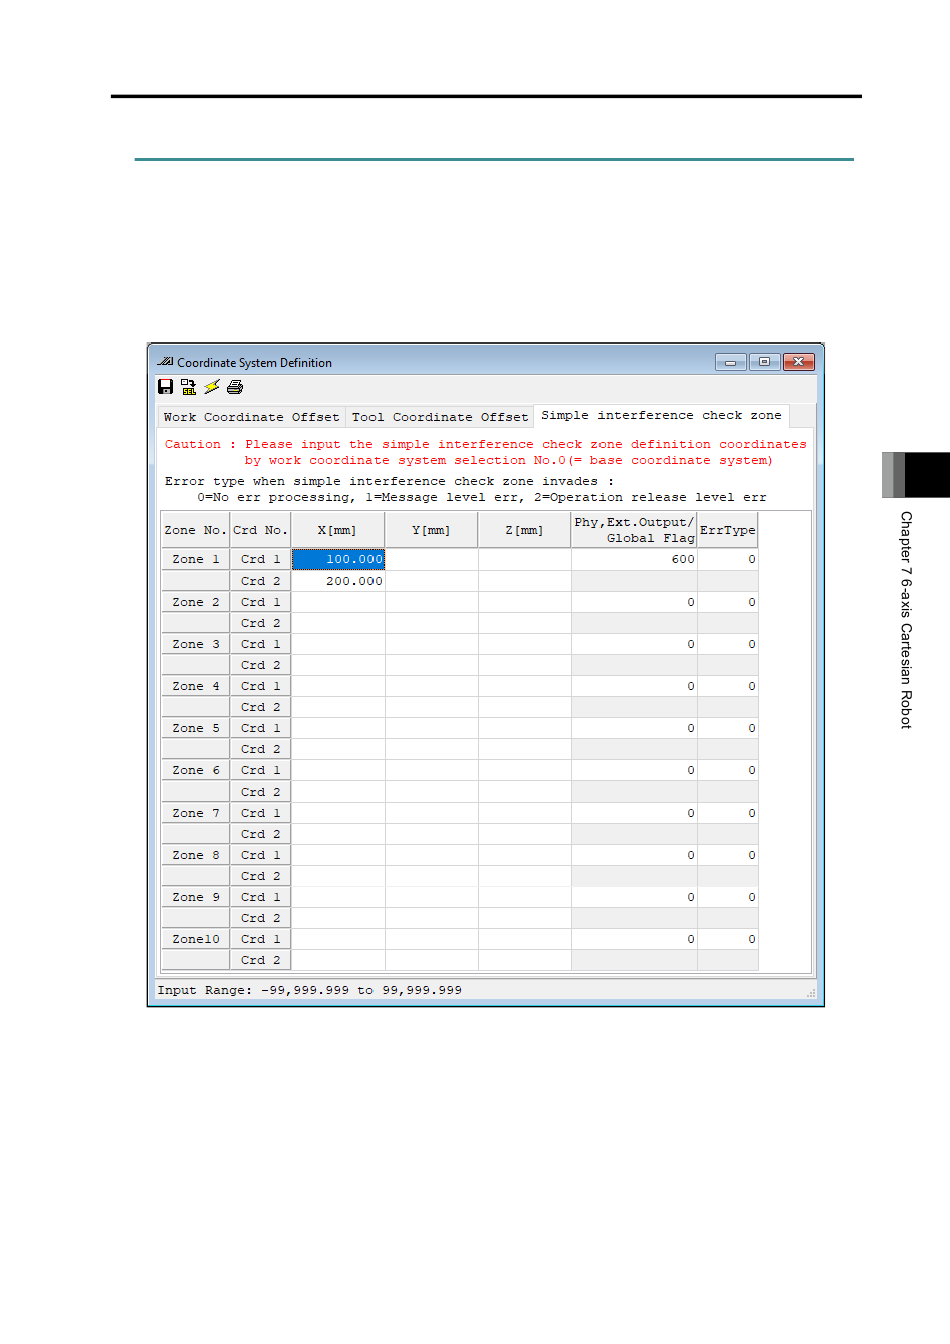This screenshot has width=950, height=1344.
Task: Click the ErrType column header
Action: pyautogui.click(x=727, y=530)
